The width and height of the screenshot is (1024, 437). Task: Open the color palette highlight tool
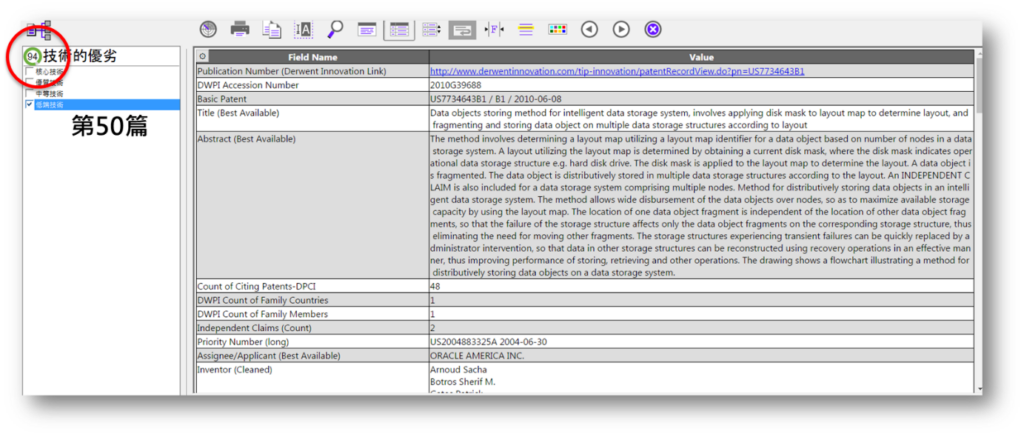click(x=557, y=29)
